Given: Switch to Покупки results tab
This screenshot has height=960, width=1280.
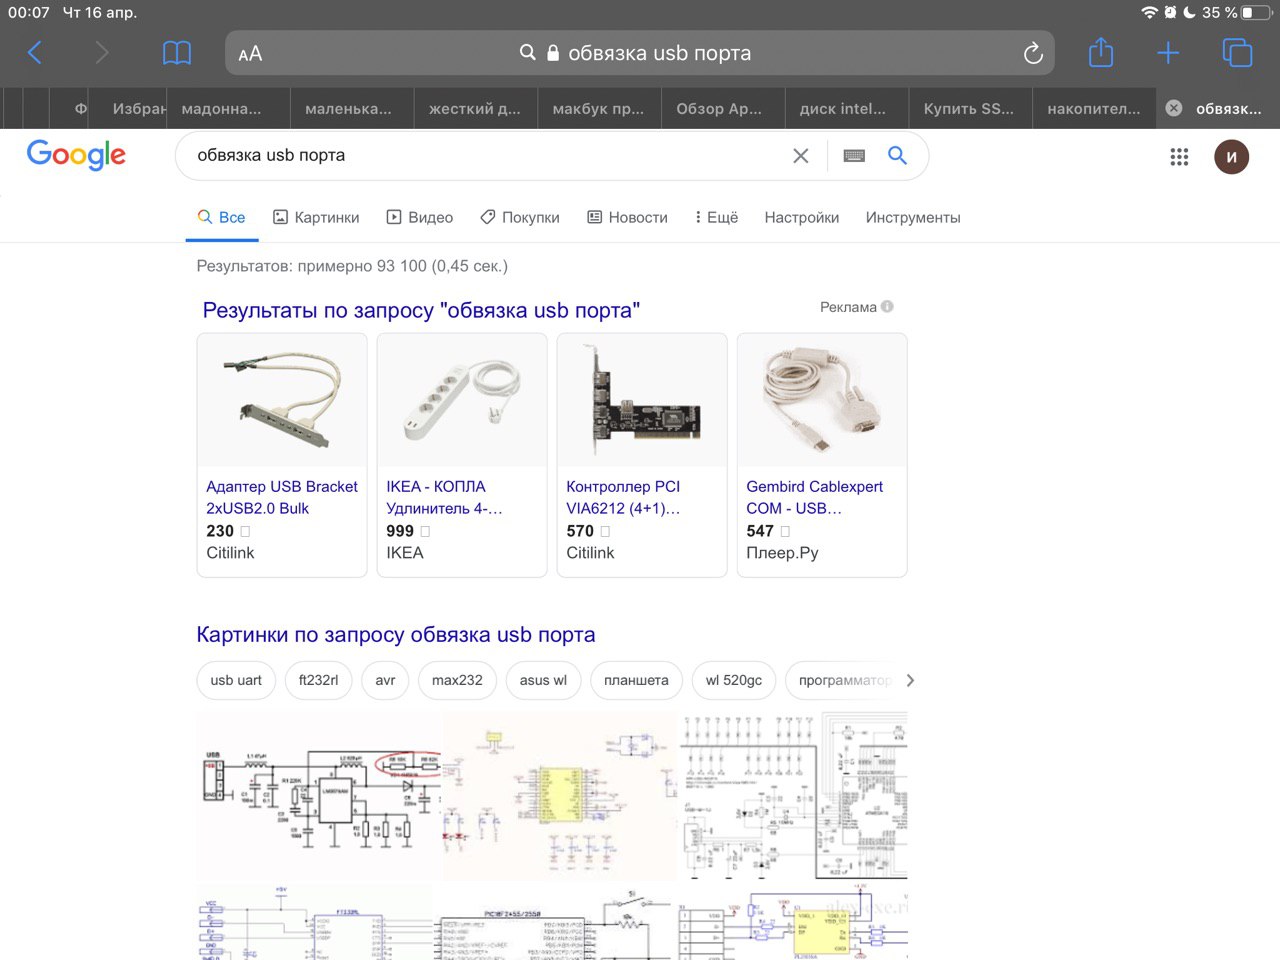Looking at the screenshot, I should pyautogui.click(x=520, y=217).
